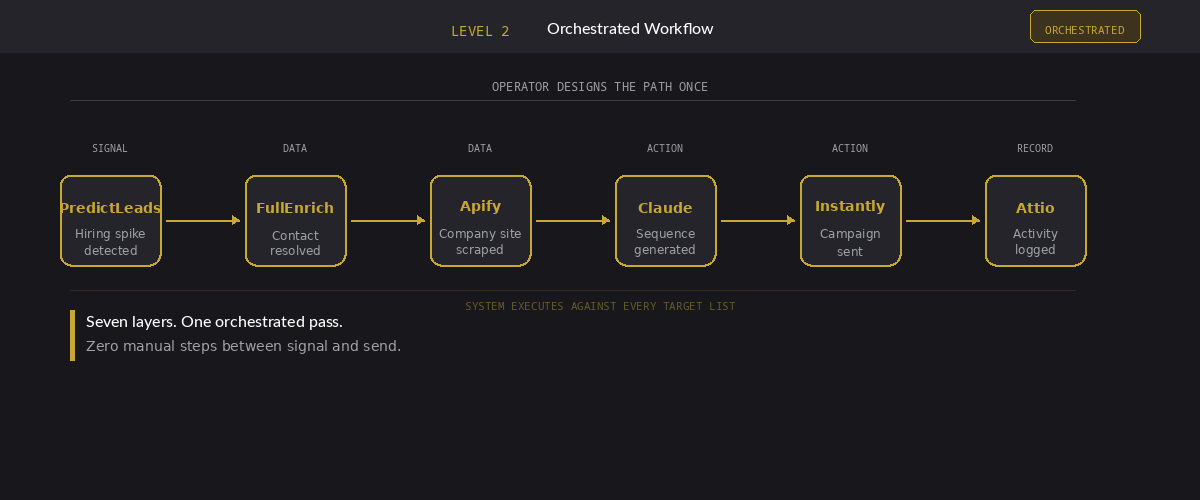The image size is (1200, 500).
Task: Click the DATA label above FullEnrich
Action: pos(295,148)
